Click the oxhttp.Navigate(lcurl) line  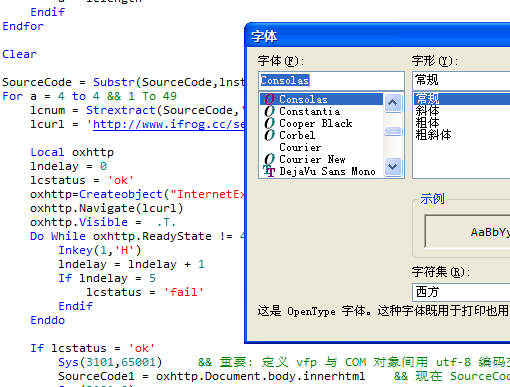click(x=107, y=208)
